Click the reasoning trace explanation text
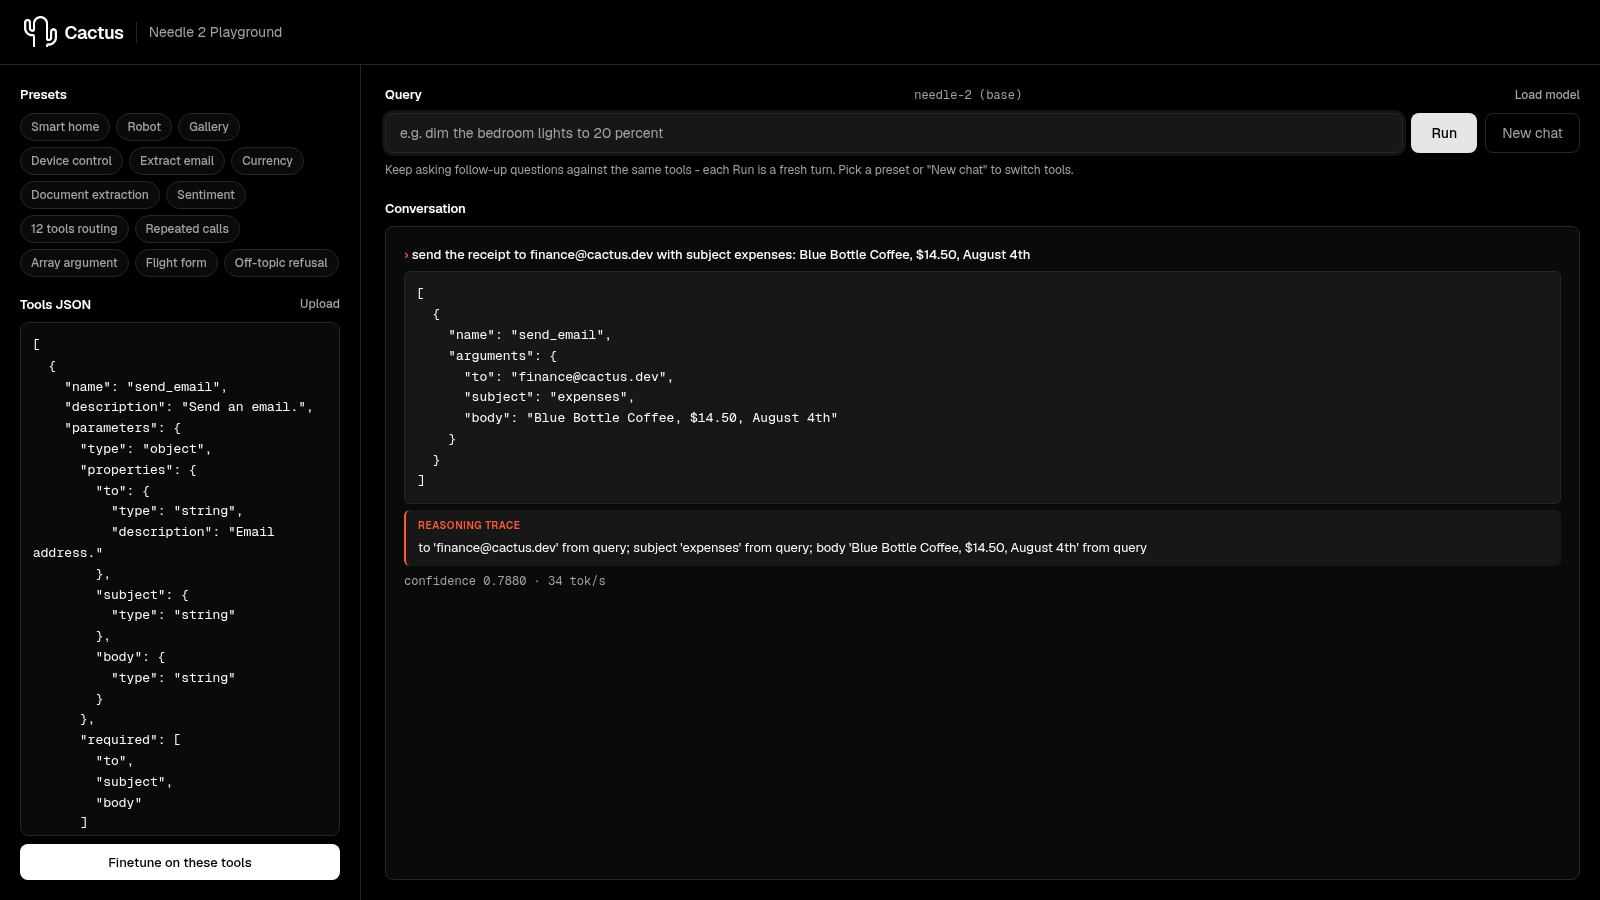Image resolution: width=1600 pixels, height=900 pixels. click(x=782, y=548)
